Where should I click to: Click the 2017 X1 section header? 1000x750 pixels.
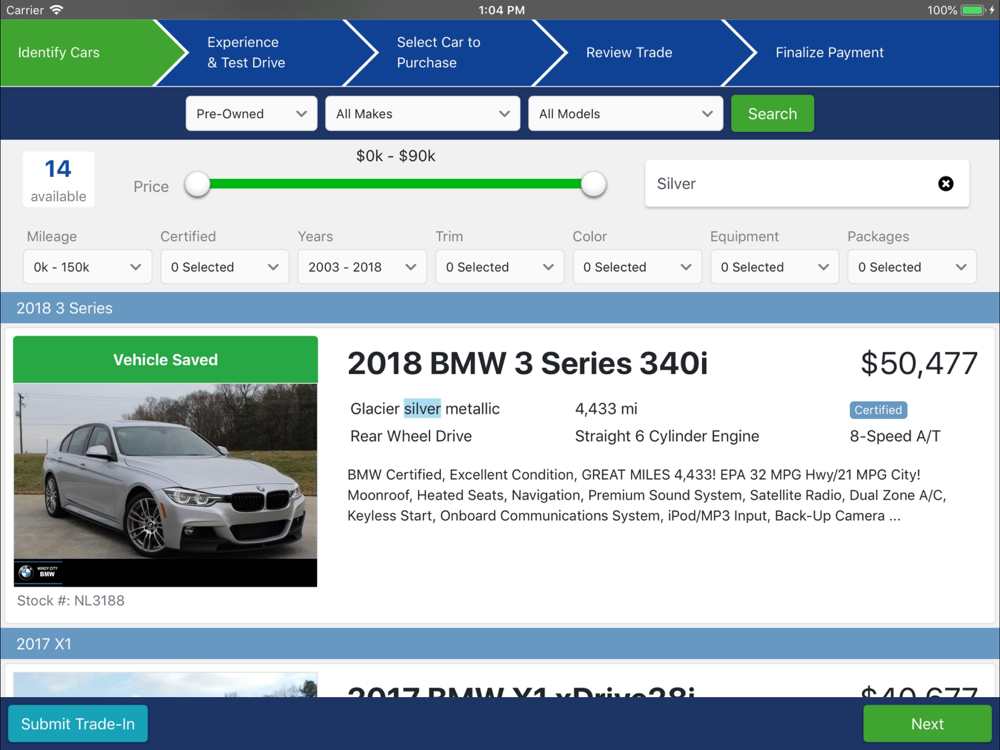(500, 644)
